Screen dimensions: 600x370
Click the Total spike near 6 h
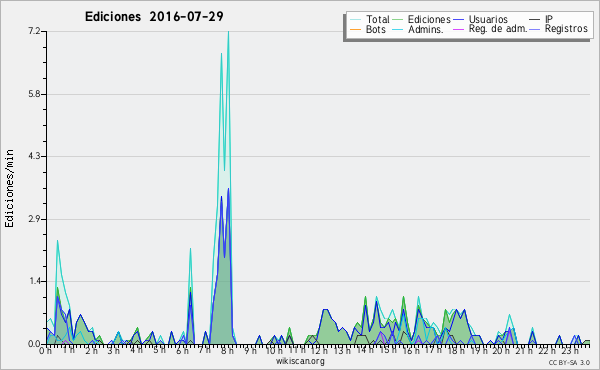coord(190,249)
